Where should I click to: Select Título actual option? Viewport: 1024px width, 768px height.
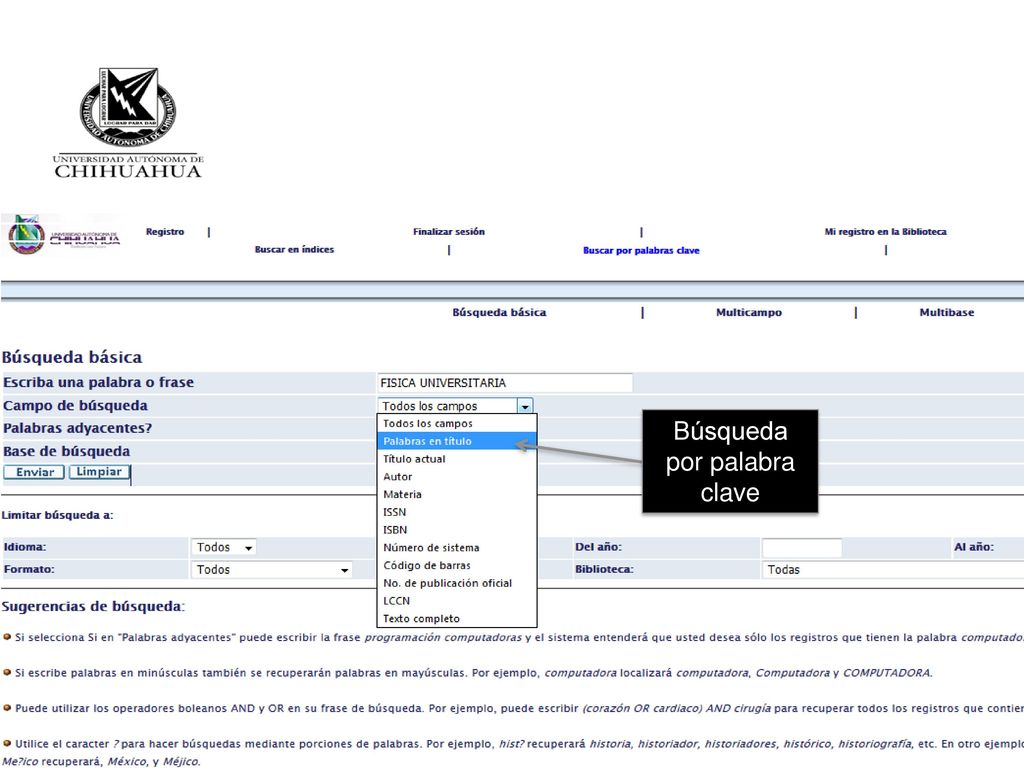[456, 459]
